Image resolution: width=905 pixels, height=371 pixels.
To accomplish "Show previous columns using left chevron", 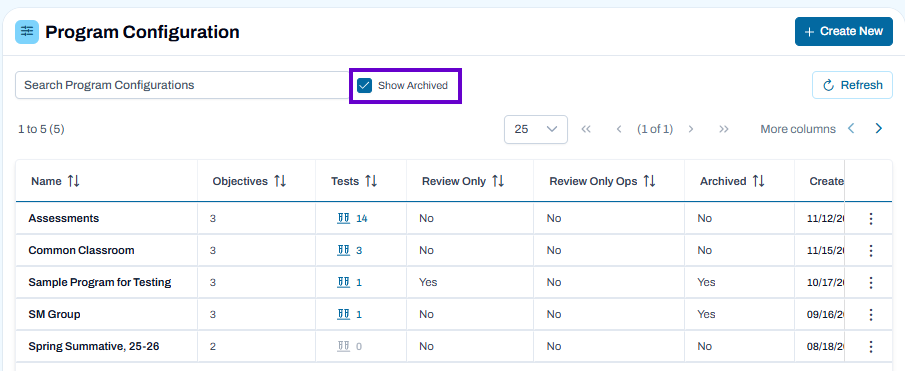I will tap(851, 129).
